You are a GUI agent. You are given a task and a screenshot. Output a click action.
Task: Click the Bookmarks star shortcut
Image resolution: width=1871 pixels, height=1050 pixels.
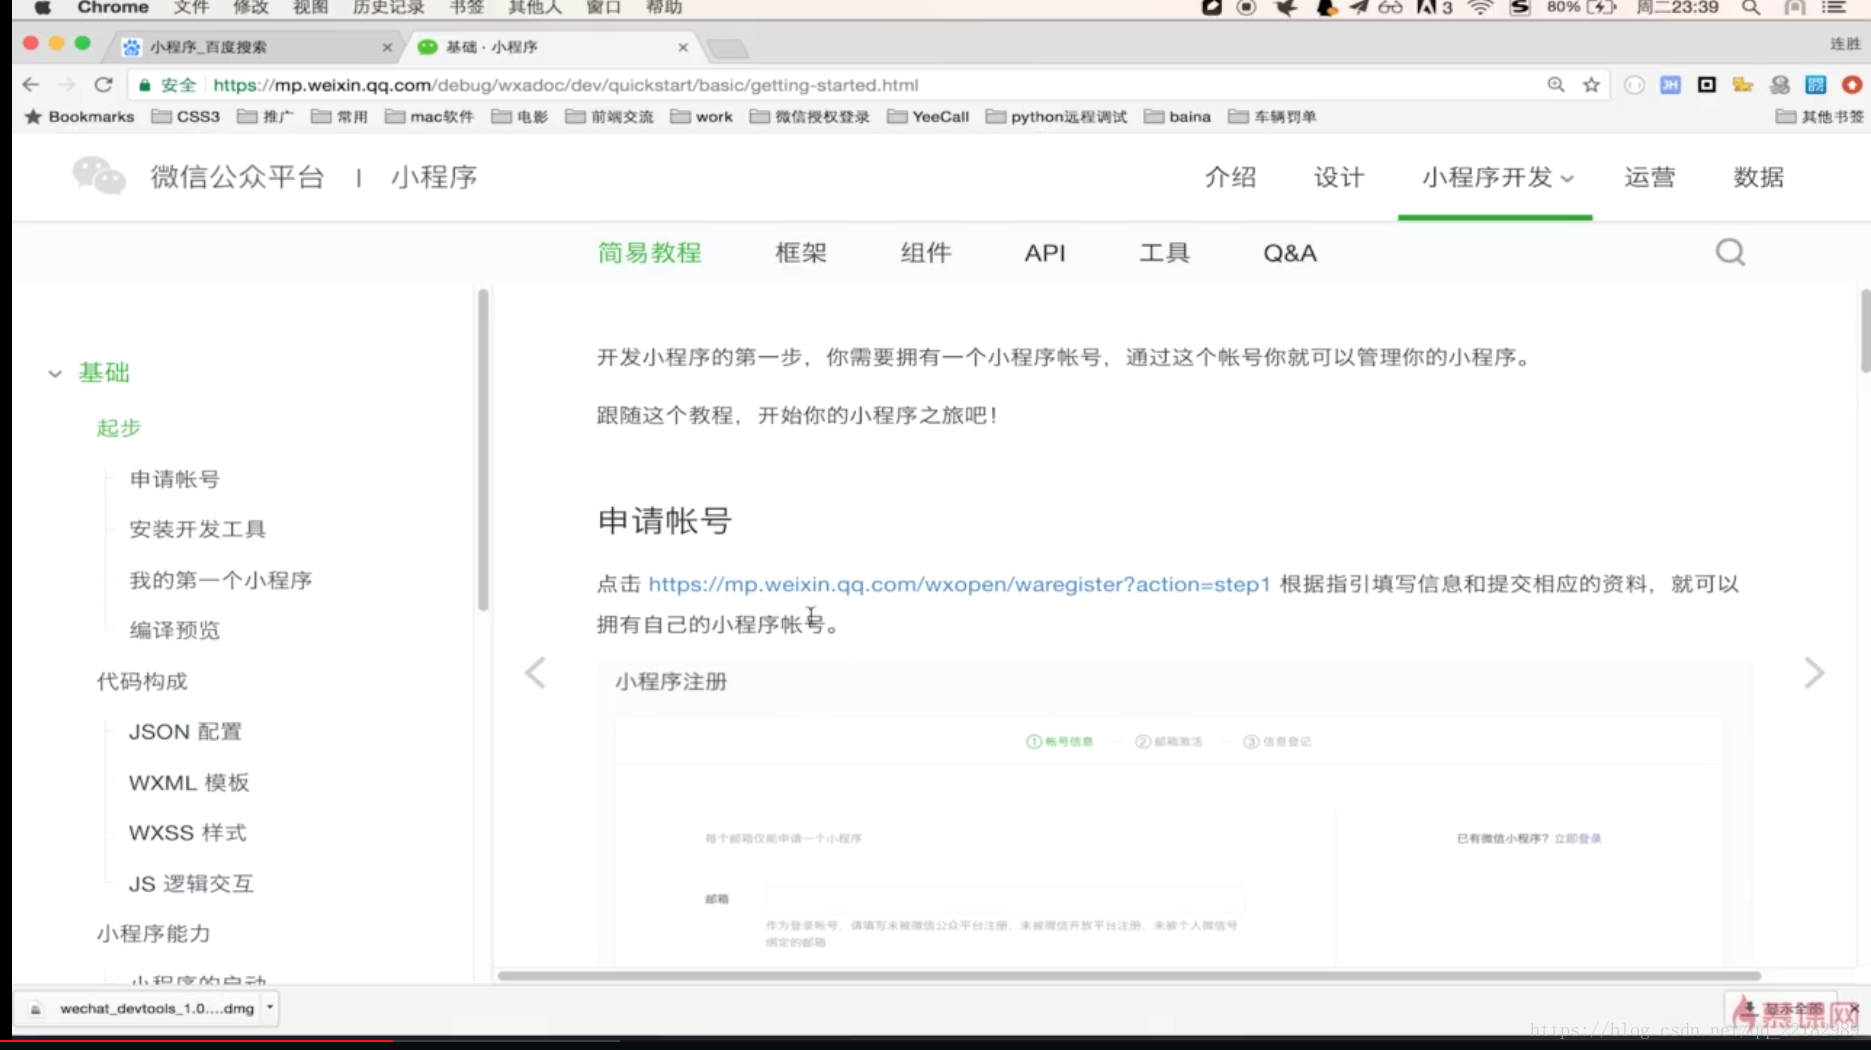[x=79, y=117]
